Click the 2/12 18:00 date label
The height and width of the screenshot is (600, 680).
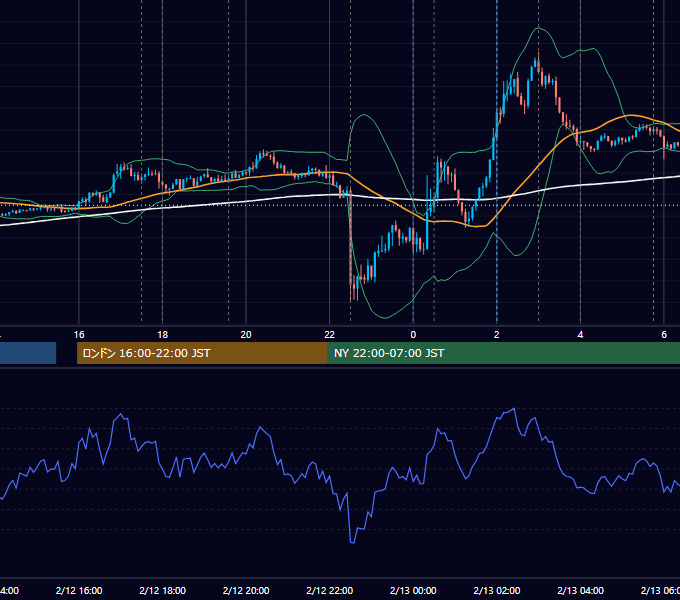162,590
